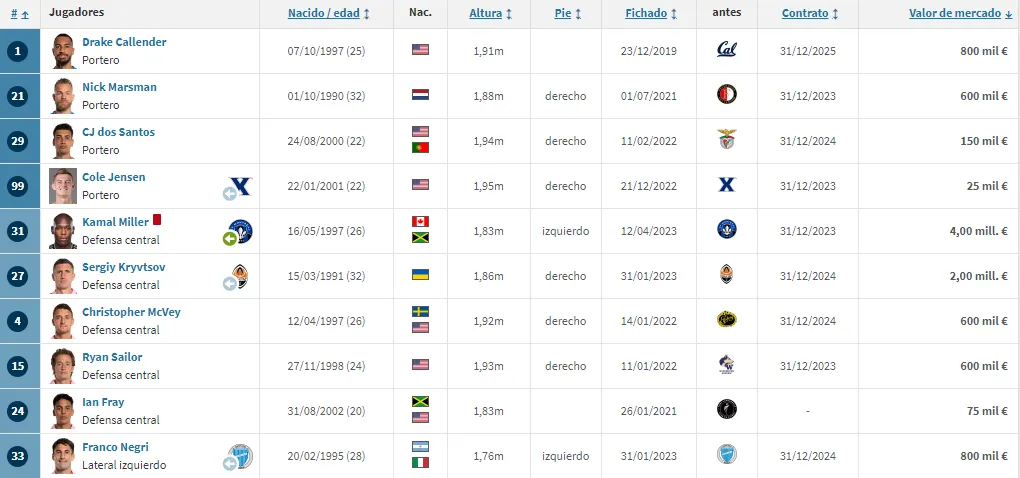Image resolution: width=1020 pixels, height=478 pixels.
Task: Click Kamal Miller's 4,00 mill. € market value
Action: pos(978,231)
